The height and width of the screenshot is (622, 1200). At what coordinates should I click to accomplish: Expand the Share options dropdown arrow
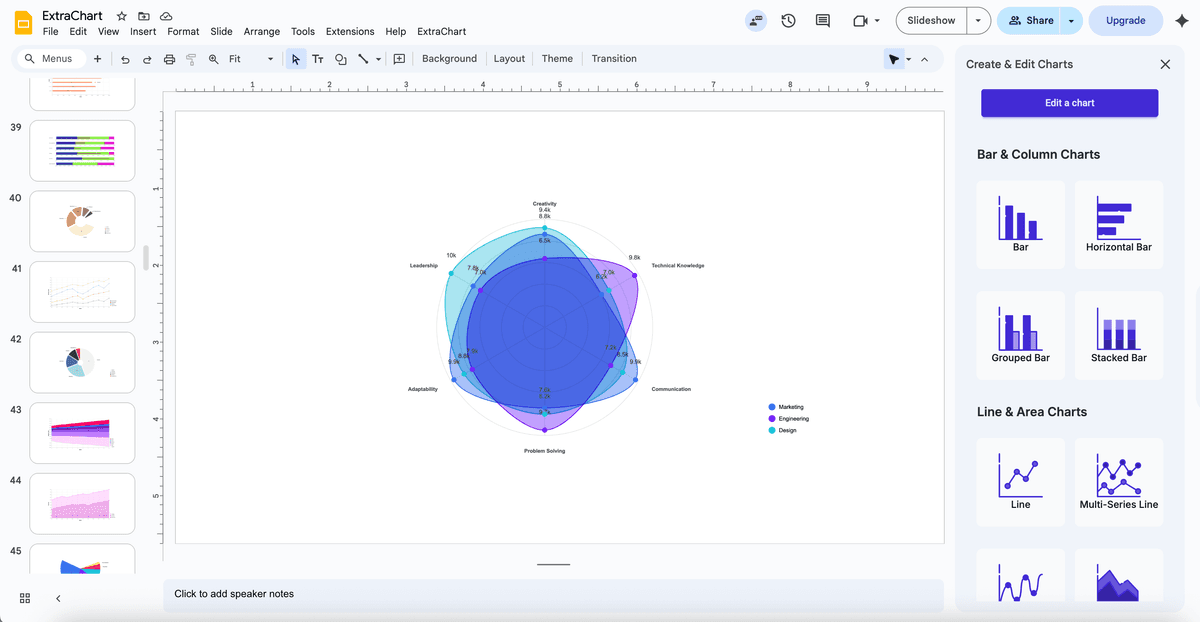(1071, 20)
